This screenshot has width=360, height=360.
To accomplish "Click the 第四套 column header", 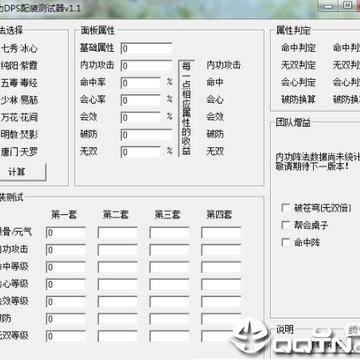I will click(219, 214).
